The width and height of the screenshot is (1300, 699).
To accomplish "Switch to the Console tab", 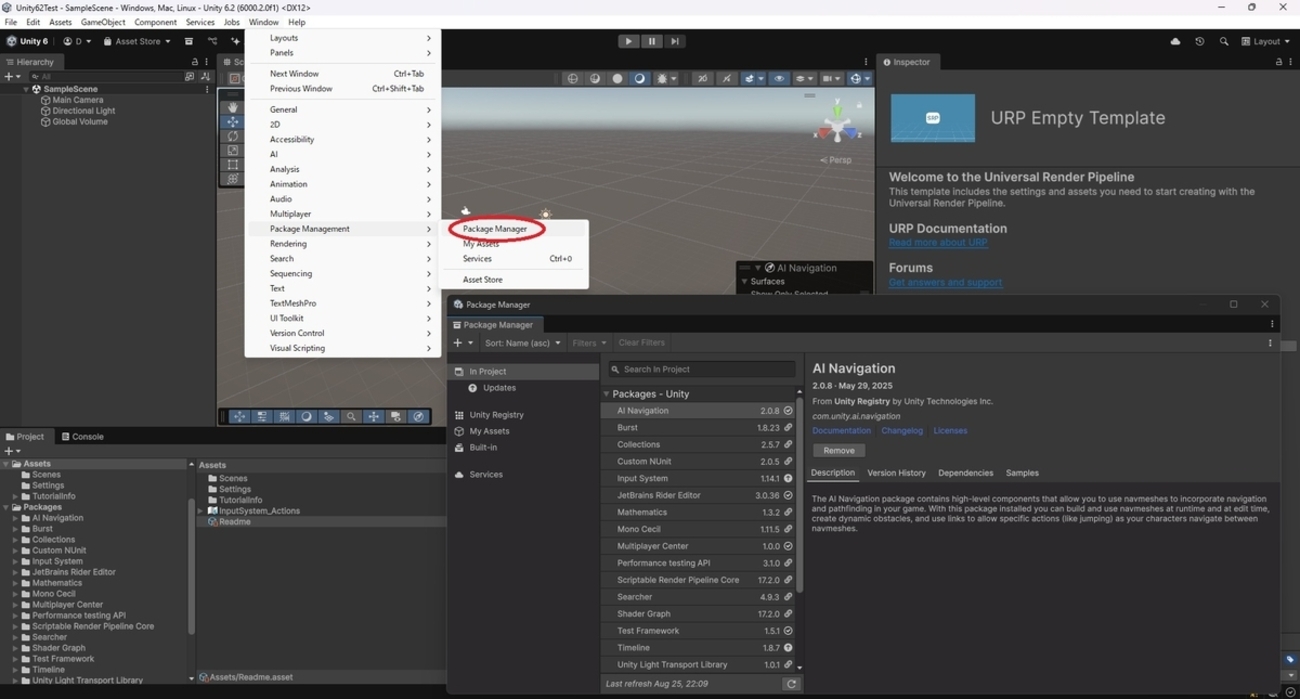I will (83, 437).
